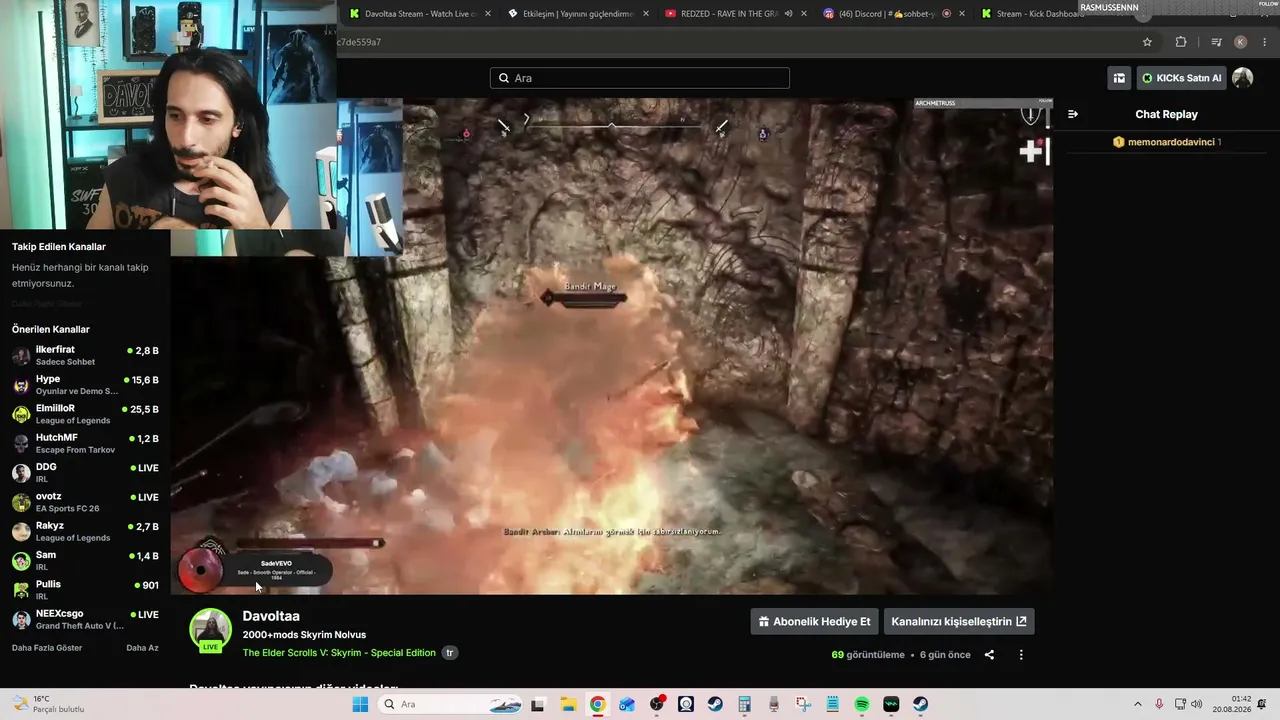Open File Explorer from the taskbar
Viewport: 1280px width, 720px height.
[x=568, y=704]
